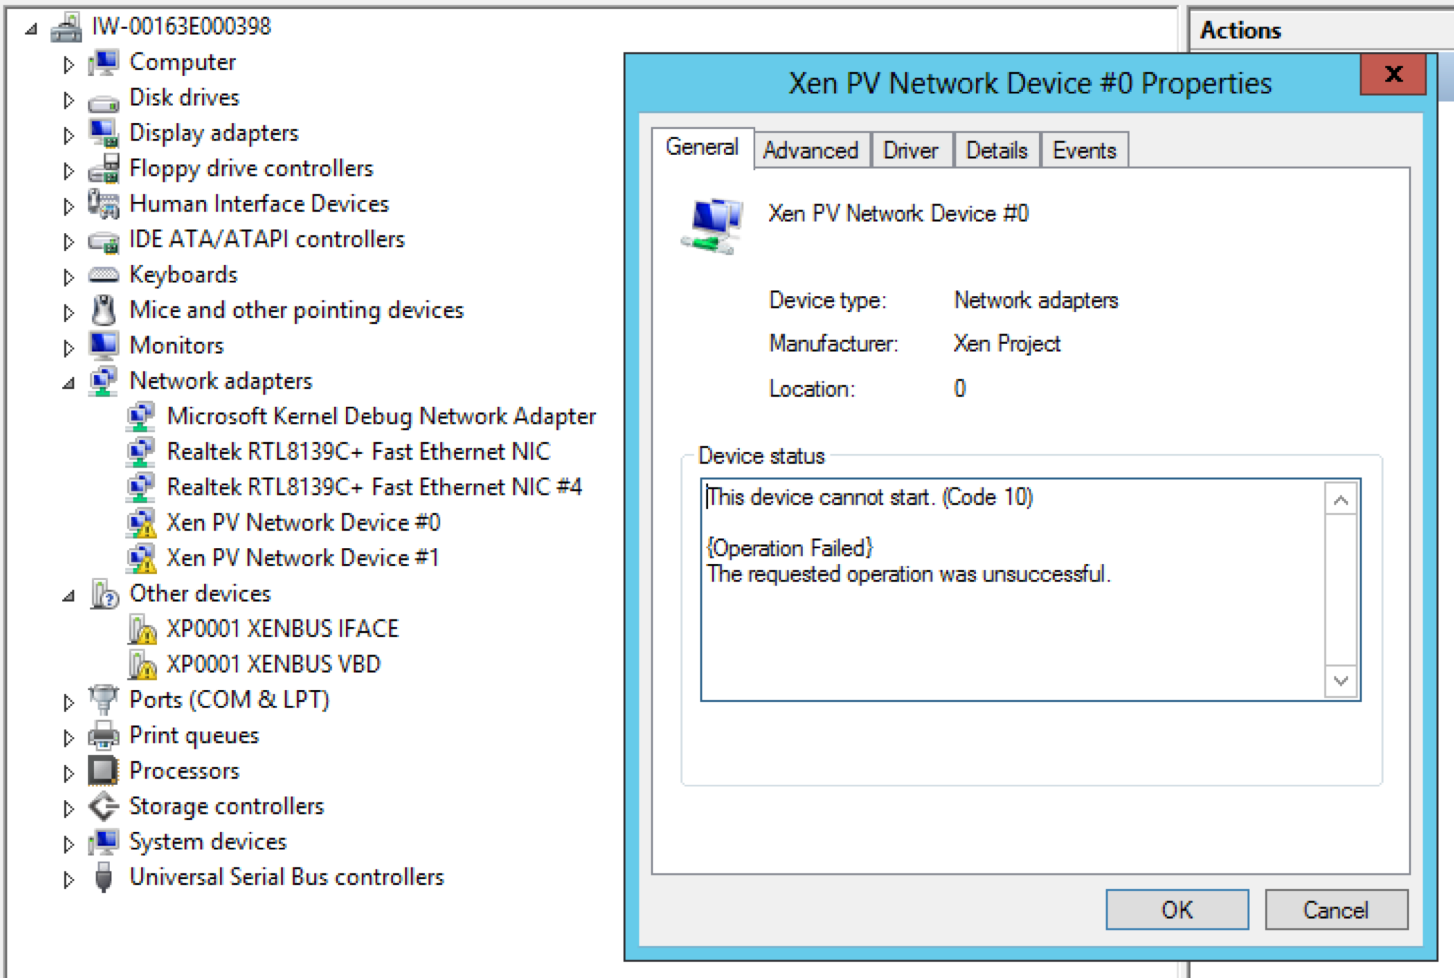Click the Universal Serial Bus controllers icon
Screen dimensions: 1454x978
pyautogui.click(x=103, y=877)
